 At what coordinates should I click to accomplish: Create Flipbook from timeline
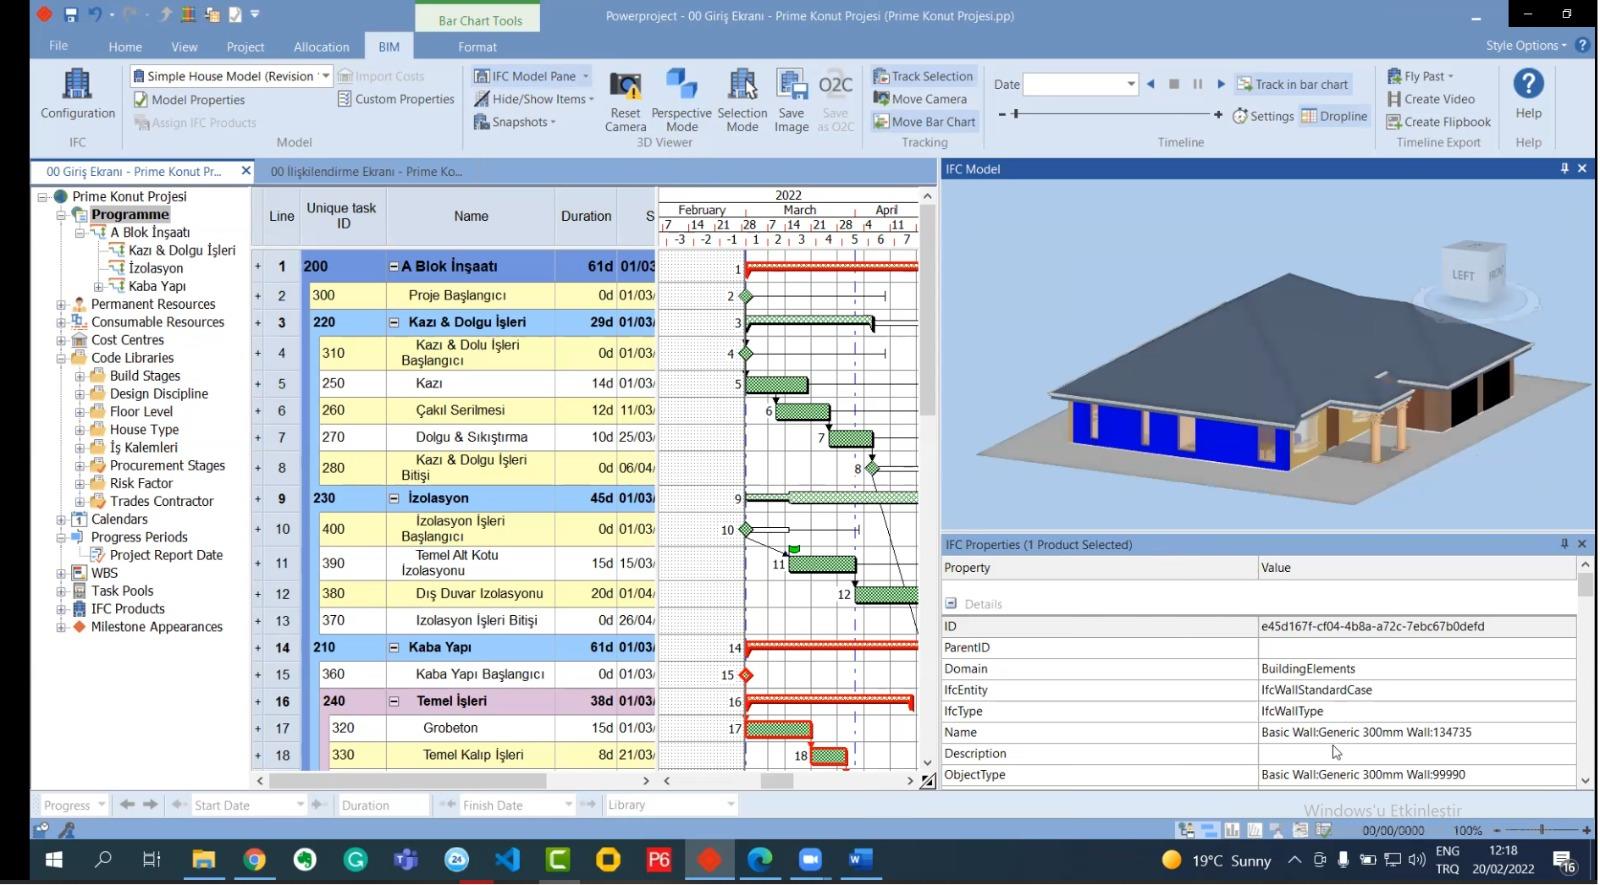coord(1438,122)
